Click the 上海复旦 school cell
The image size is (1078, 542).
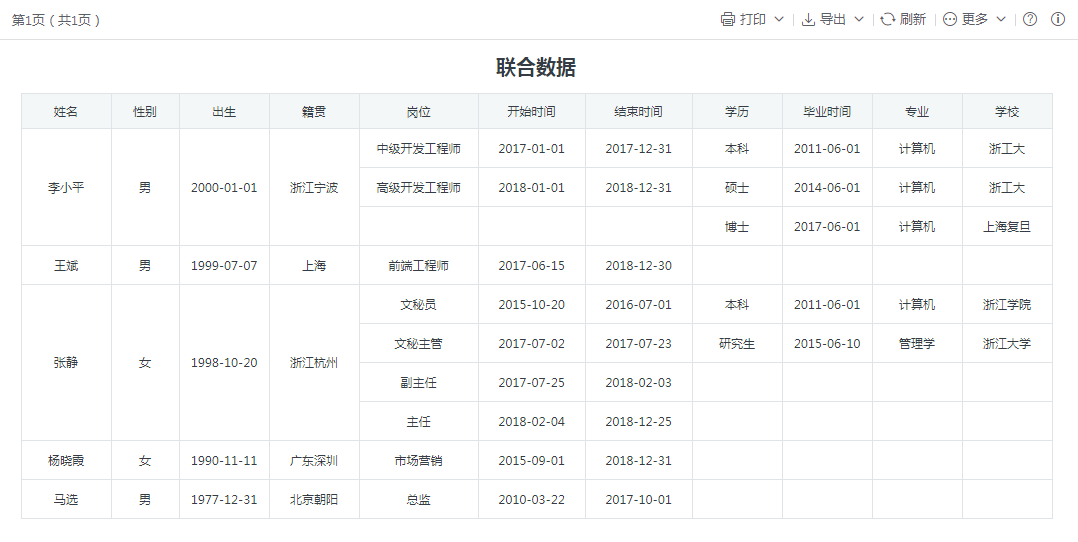pyautogui.click(x=1007, y=227)
